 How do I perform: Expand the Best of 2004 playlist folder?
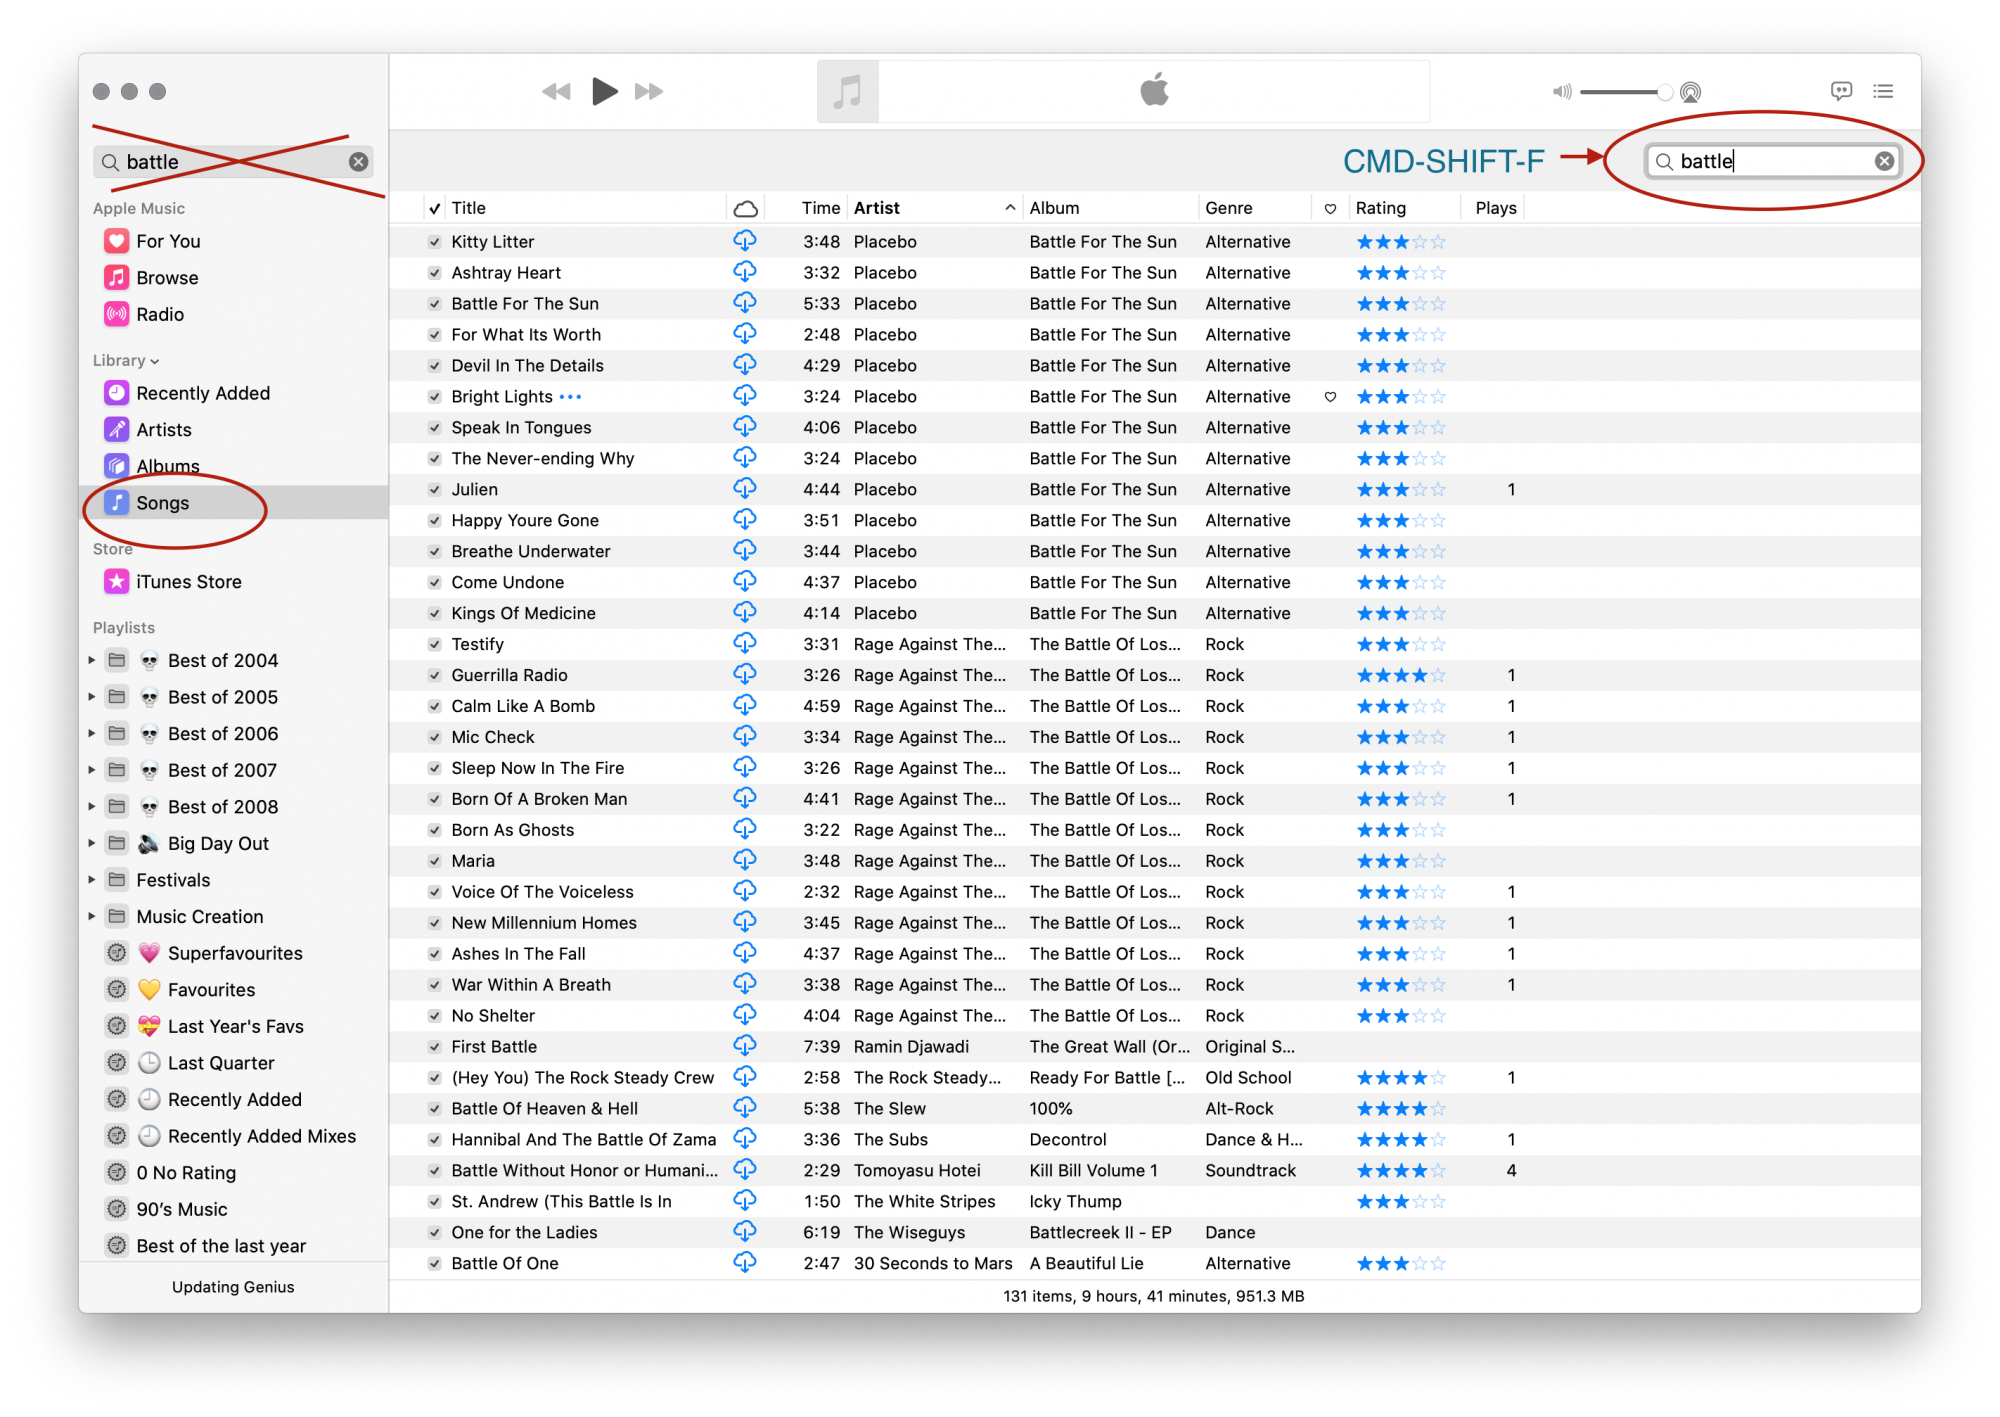tap(92, 660)
